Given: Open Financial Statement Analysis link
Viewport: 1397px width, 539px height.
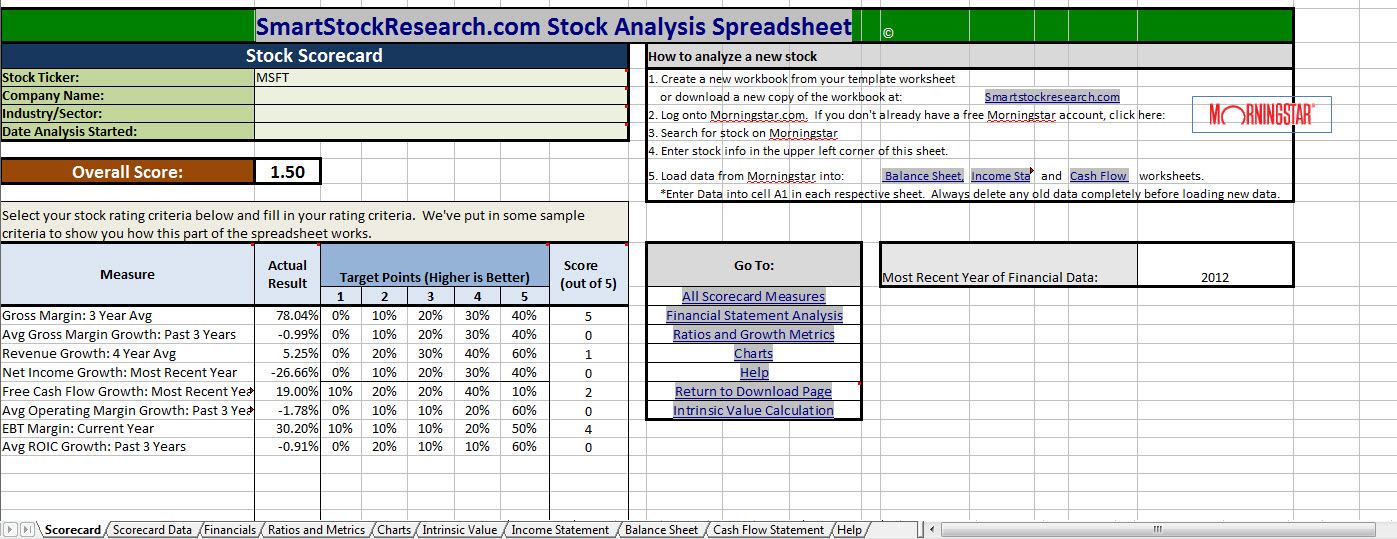Looking at the screenshot, I should pos(754,315).
